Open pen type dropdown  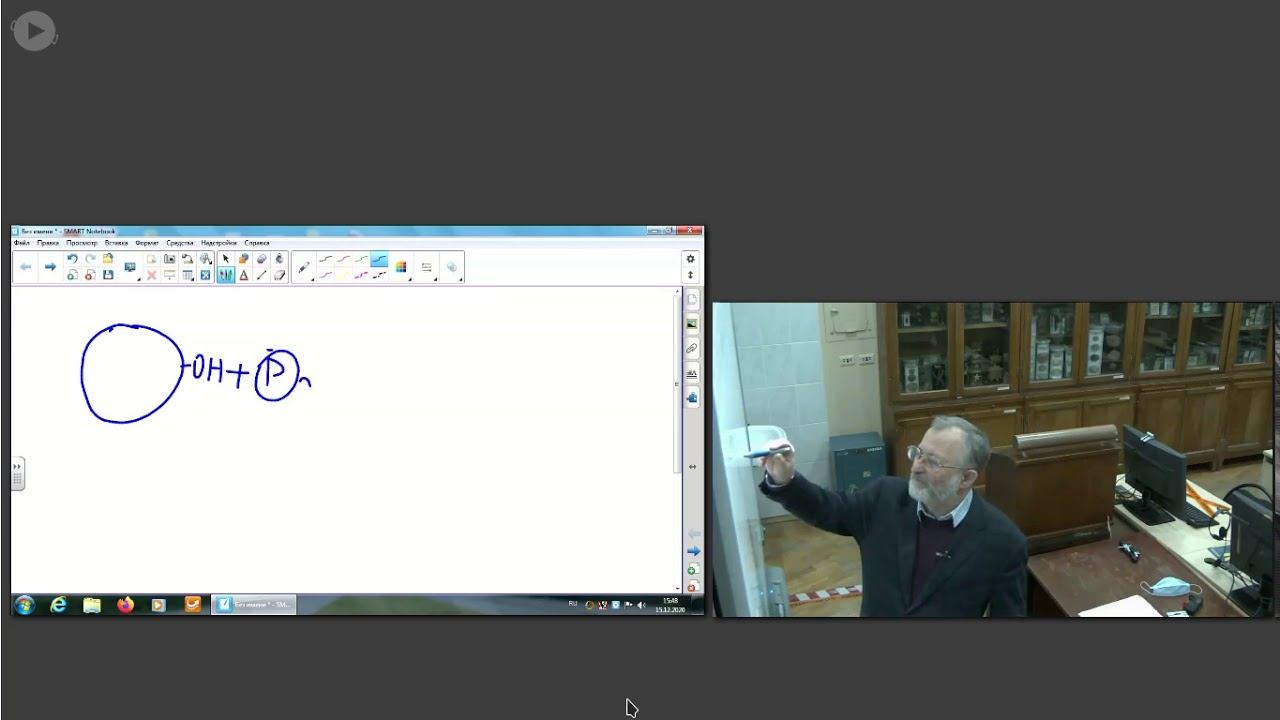(304, 268)
